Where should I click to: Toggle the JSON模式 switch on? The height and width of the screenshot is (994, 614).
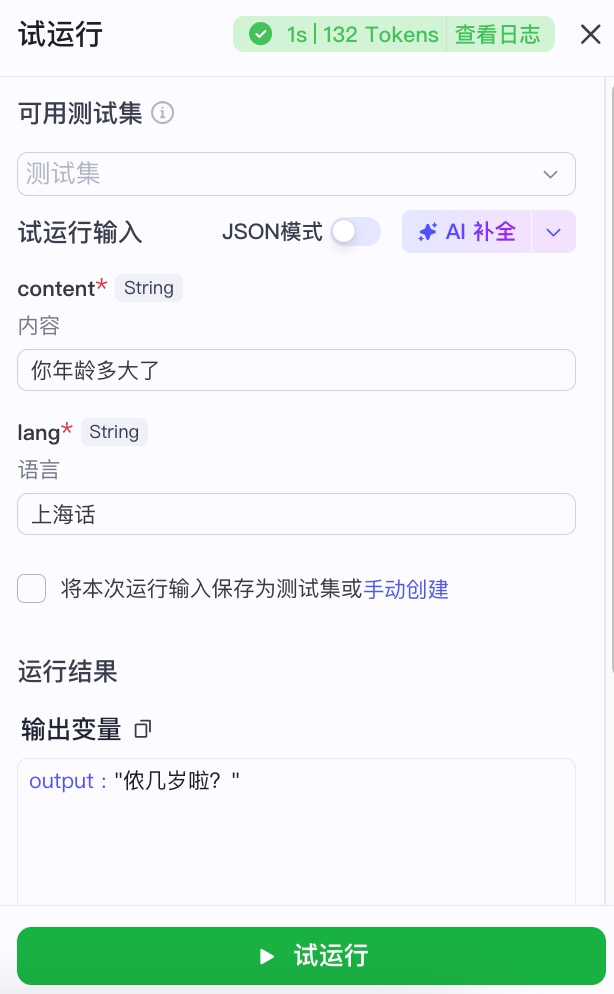point(355,231)
